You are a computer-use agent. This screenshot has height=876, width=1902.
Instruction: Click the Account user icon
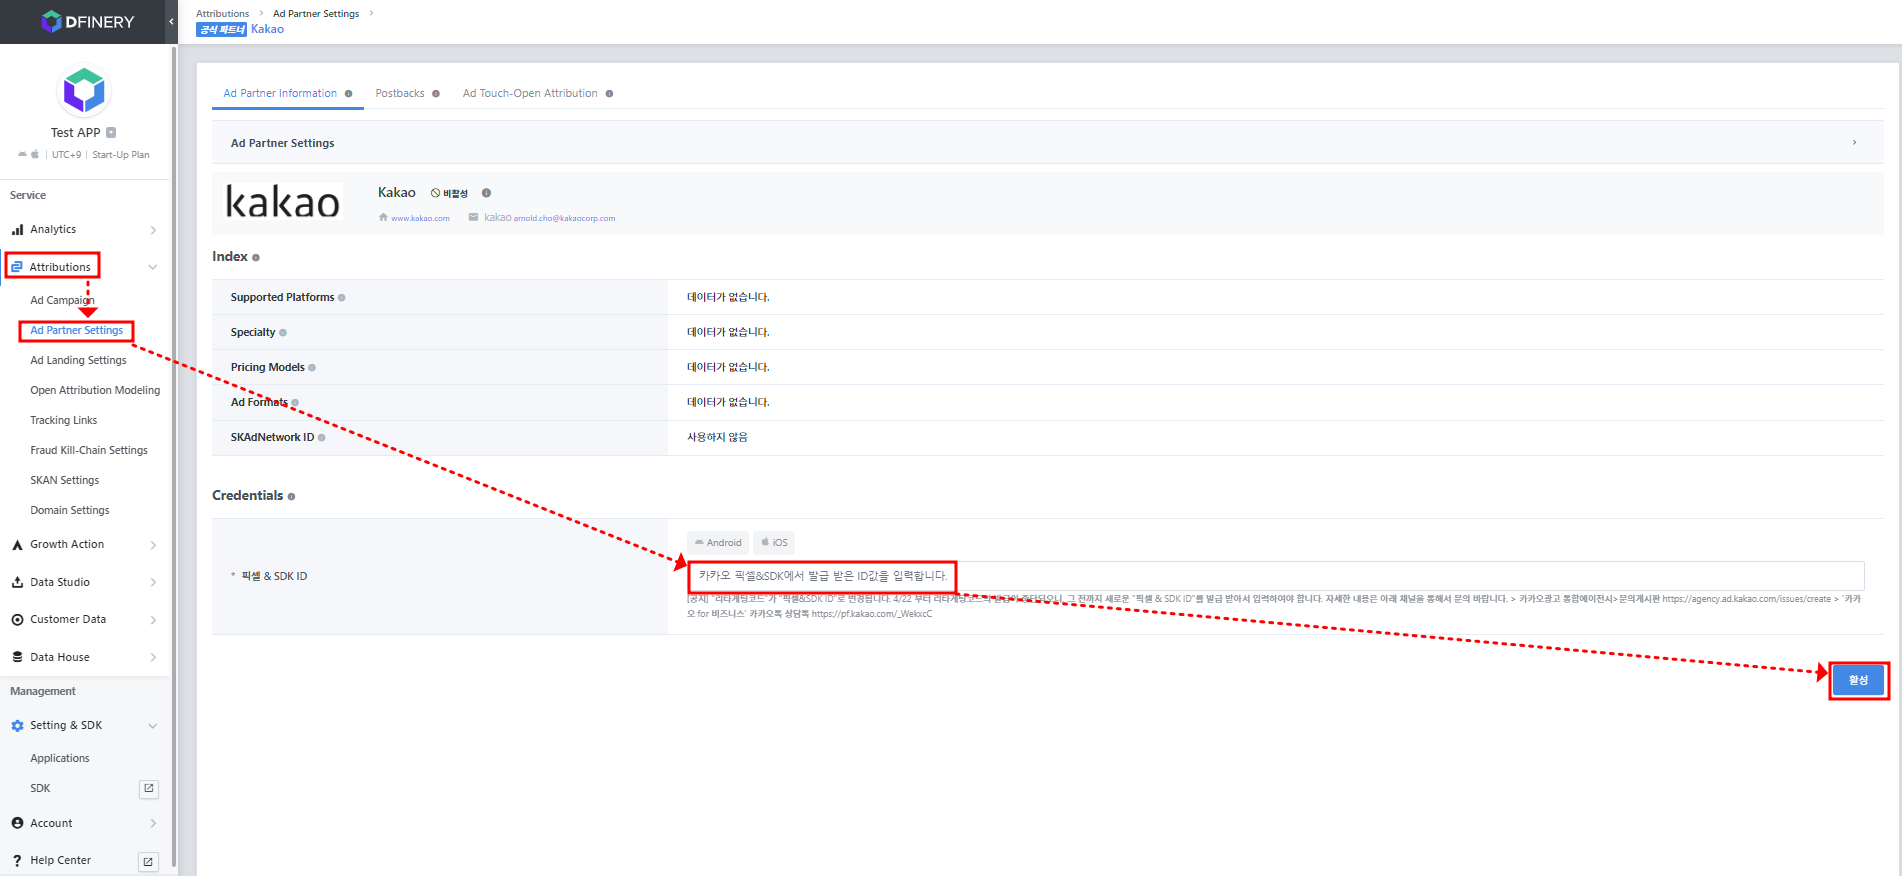(x=17, y=823)
